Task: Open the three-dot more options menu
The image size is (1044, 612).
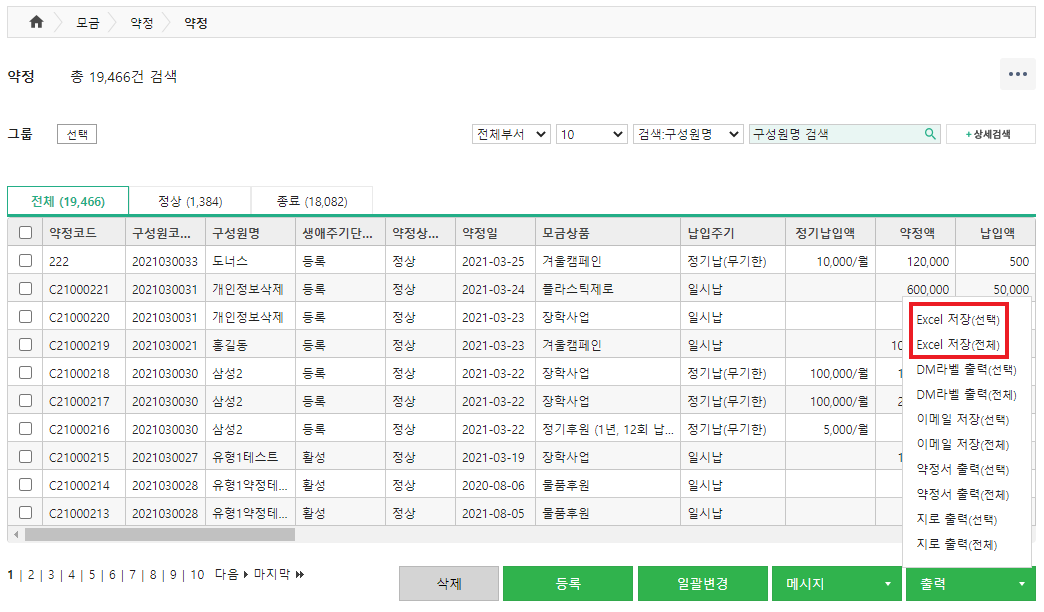Action: tap(1018, 74)
